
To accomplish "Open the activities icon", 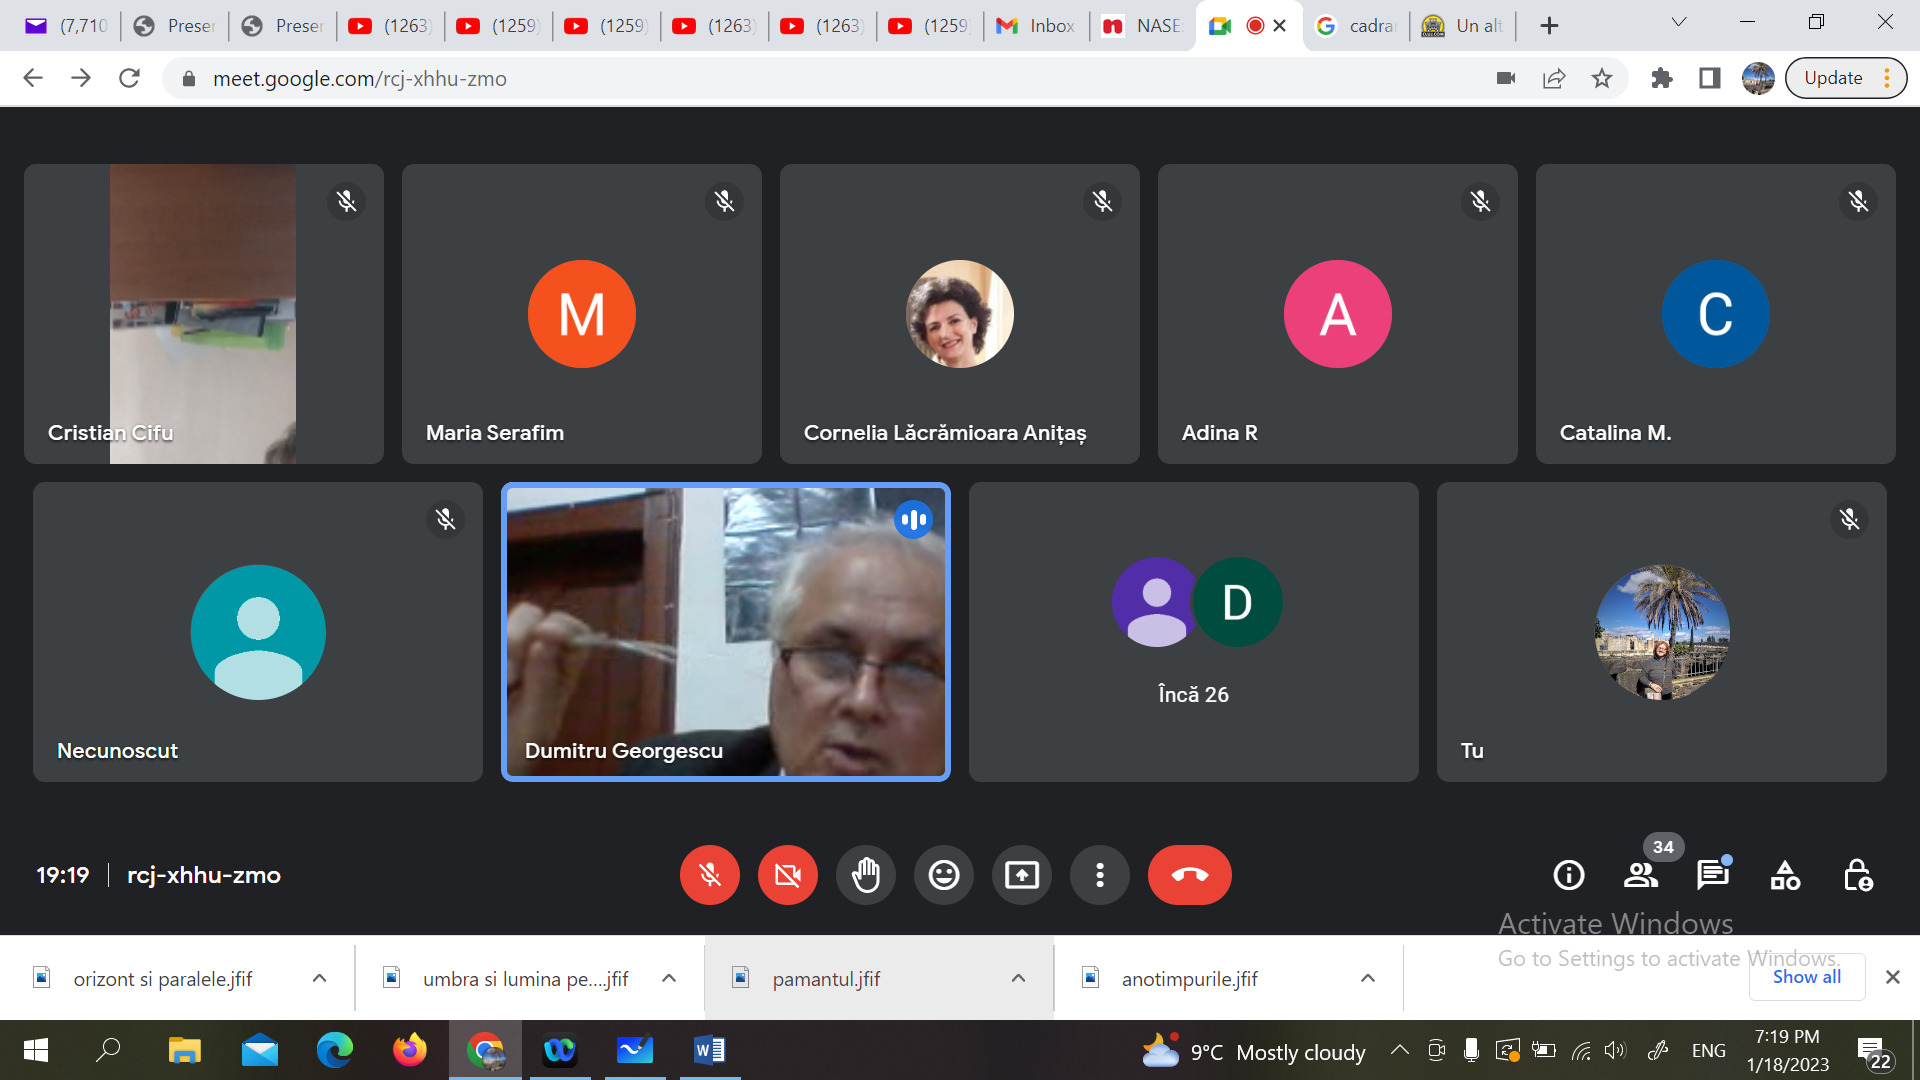I will pos(1785,875).
